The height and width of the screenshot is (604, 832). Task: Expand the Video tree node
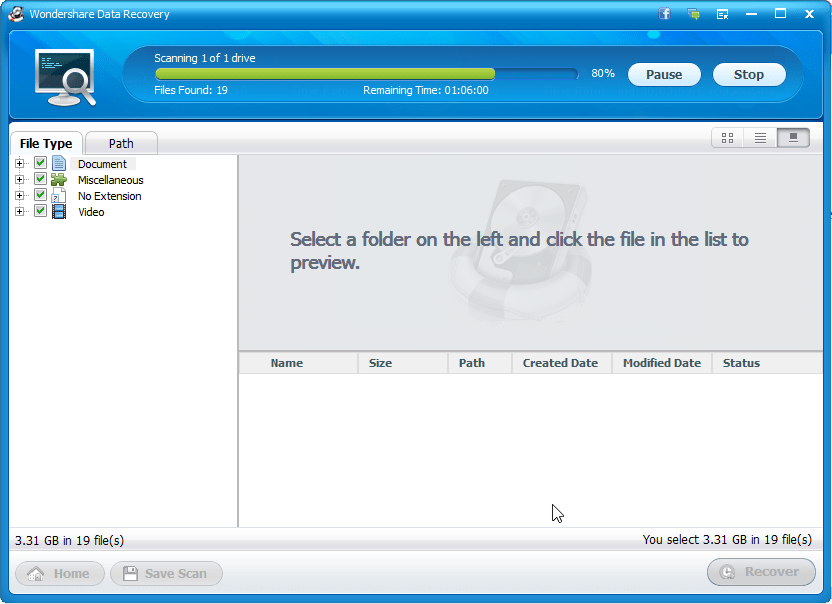pyautogui.click(x=20, y=211)
